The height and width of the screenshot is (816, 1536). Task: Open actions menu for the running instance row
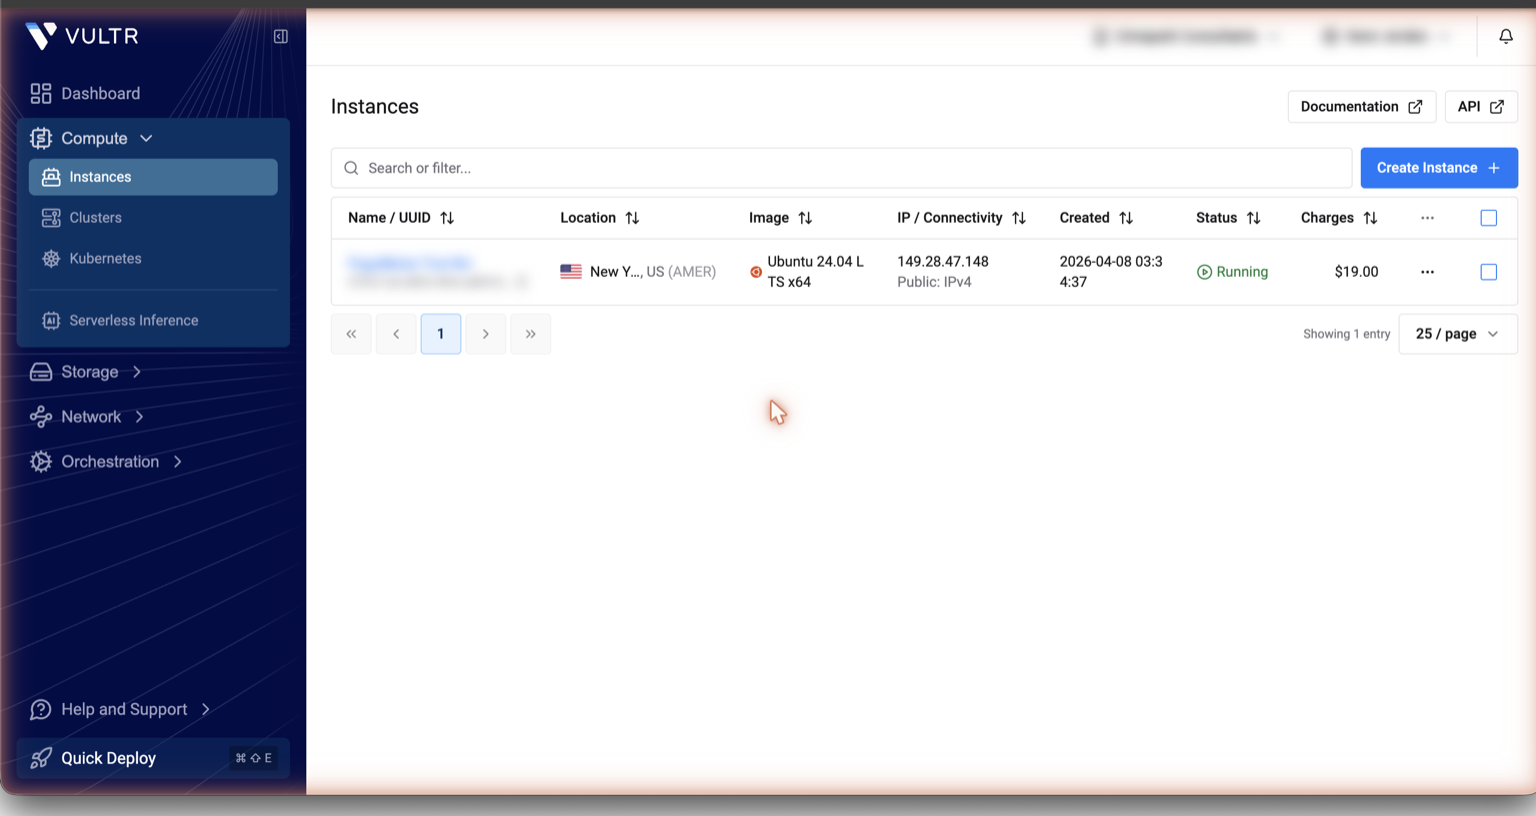(1427, 272)
